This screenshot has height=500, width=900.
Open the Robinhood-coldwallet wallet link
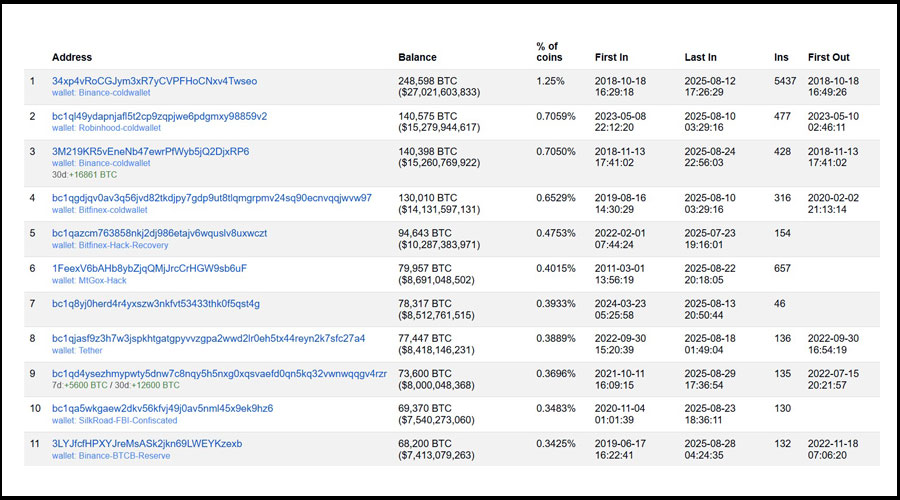(x=118, y=128)
